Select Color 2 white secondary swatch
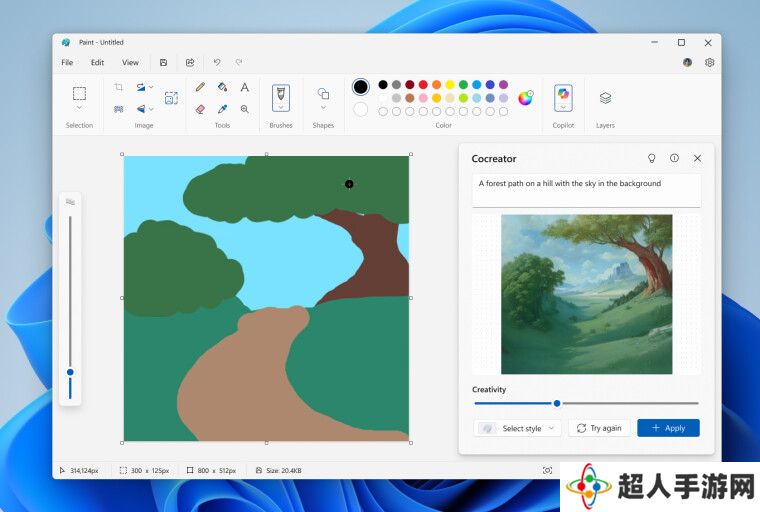This screenshot has width=760, height=512. (x=360, y=109)
